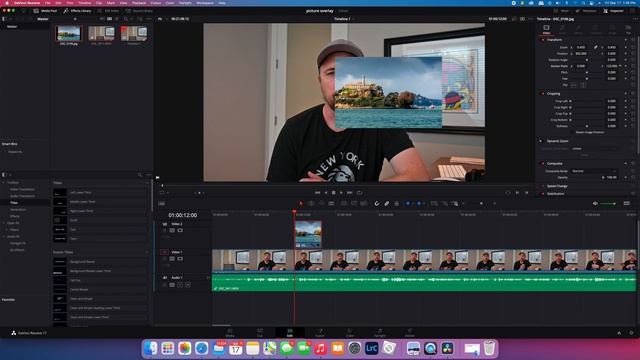Toggle the Linked Selection chain icon
The width and height of the screenshot is (640, 360).
click(387, 203)
